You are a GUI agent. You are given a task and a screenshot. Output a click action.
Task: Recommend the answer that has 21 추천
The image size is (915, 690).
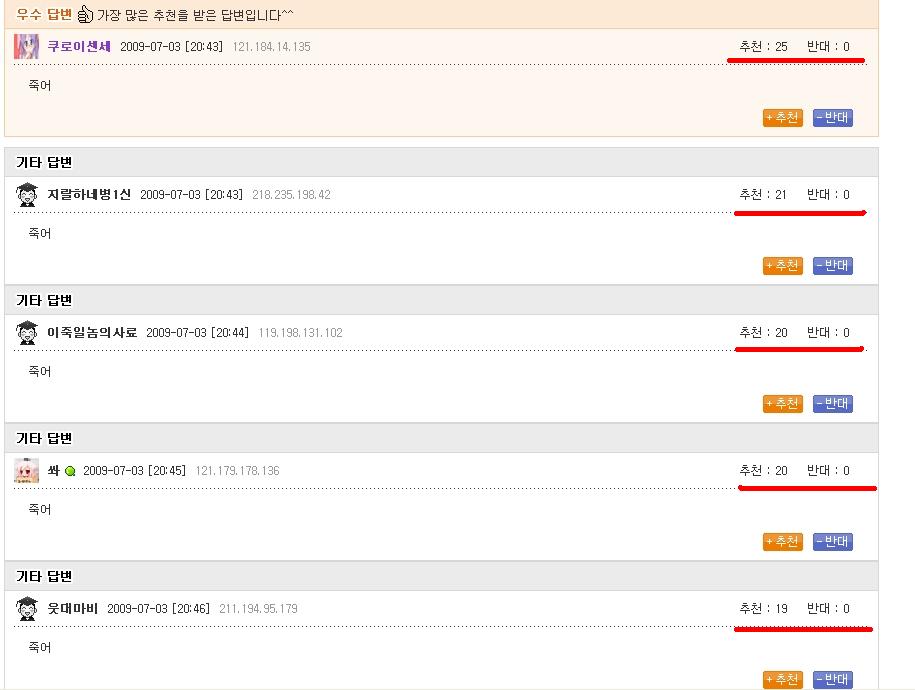[x=782, y=266]
